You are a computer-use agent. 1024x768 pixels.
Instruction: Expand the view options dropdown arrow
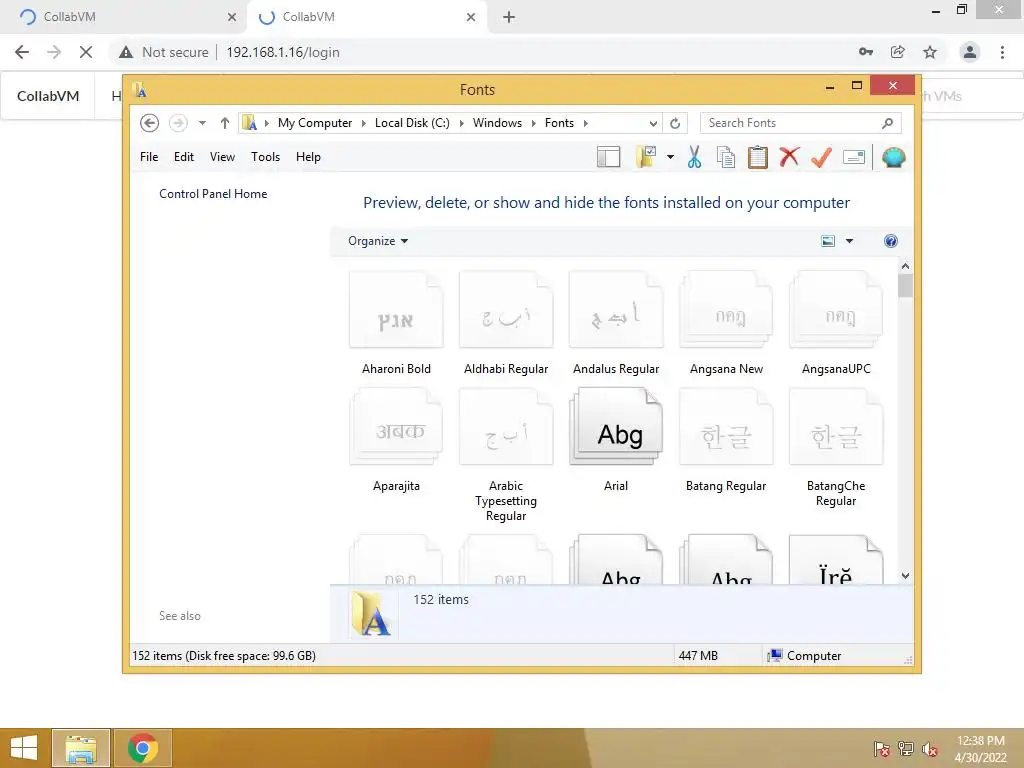850,241
